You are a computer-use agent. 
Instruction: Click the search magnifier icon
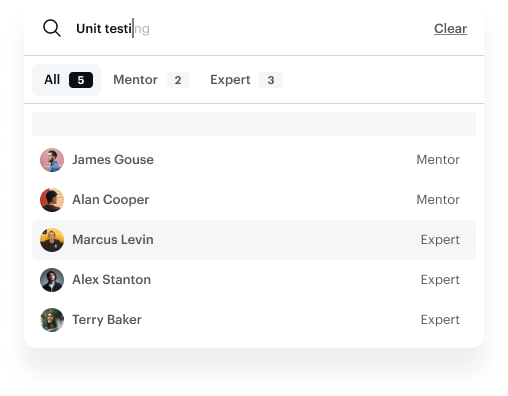52,28
